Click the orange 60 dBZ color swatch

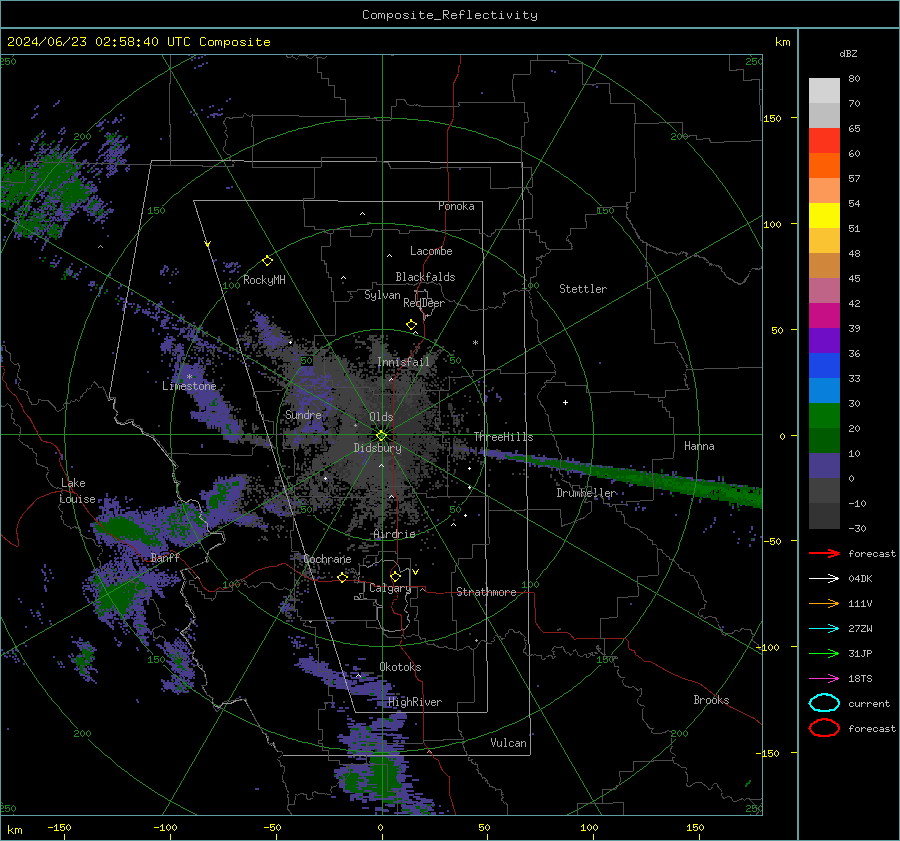coord(824,165)
